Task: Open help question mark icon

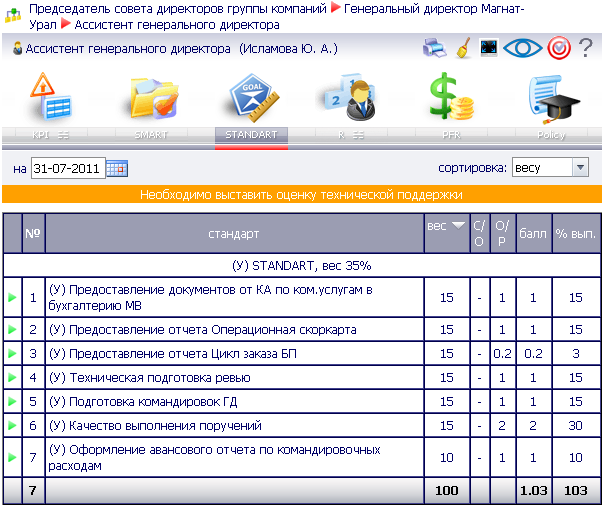Action: [x=586, y=48]
